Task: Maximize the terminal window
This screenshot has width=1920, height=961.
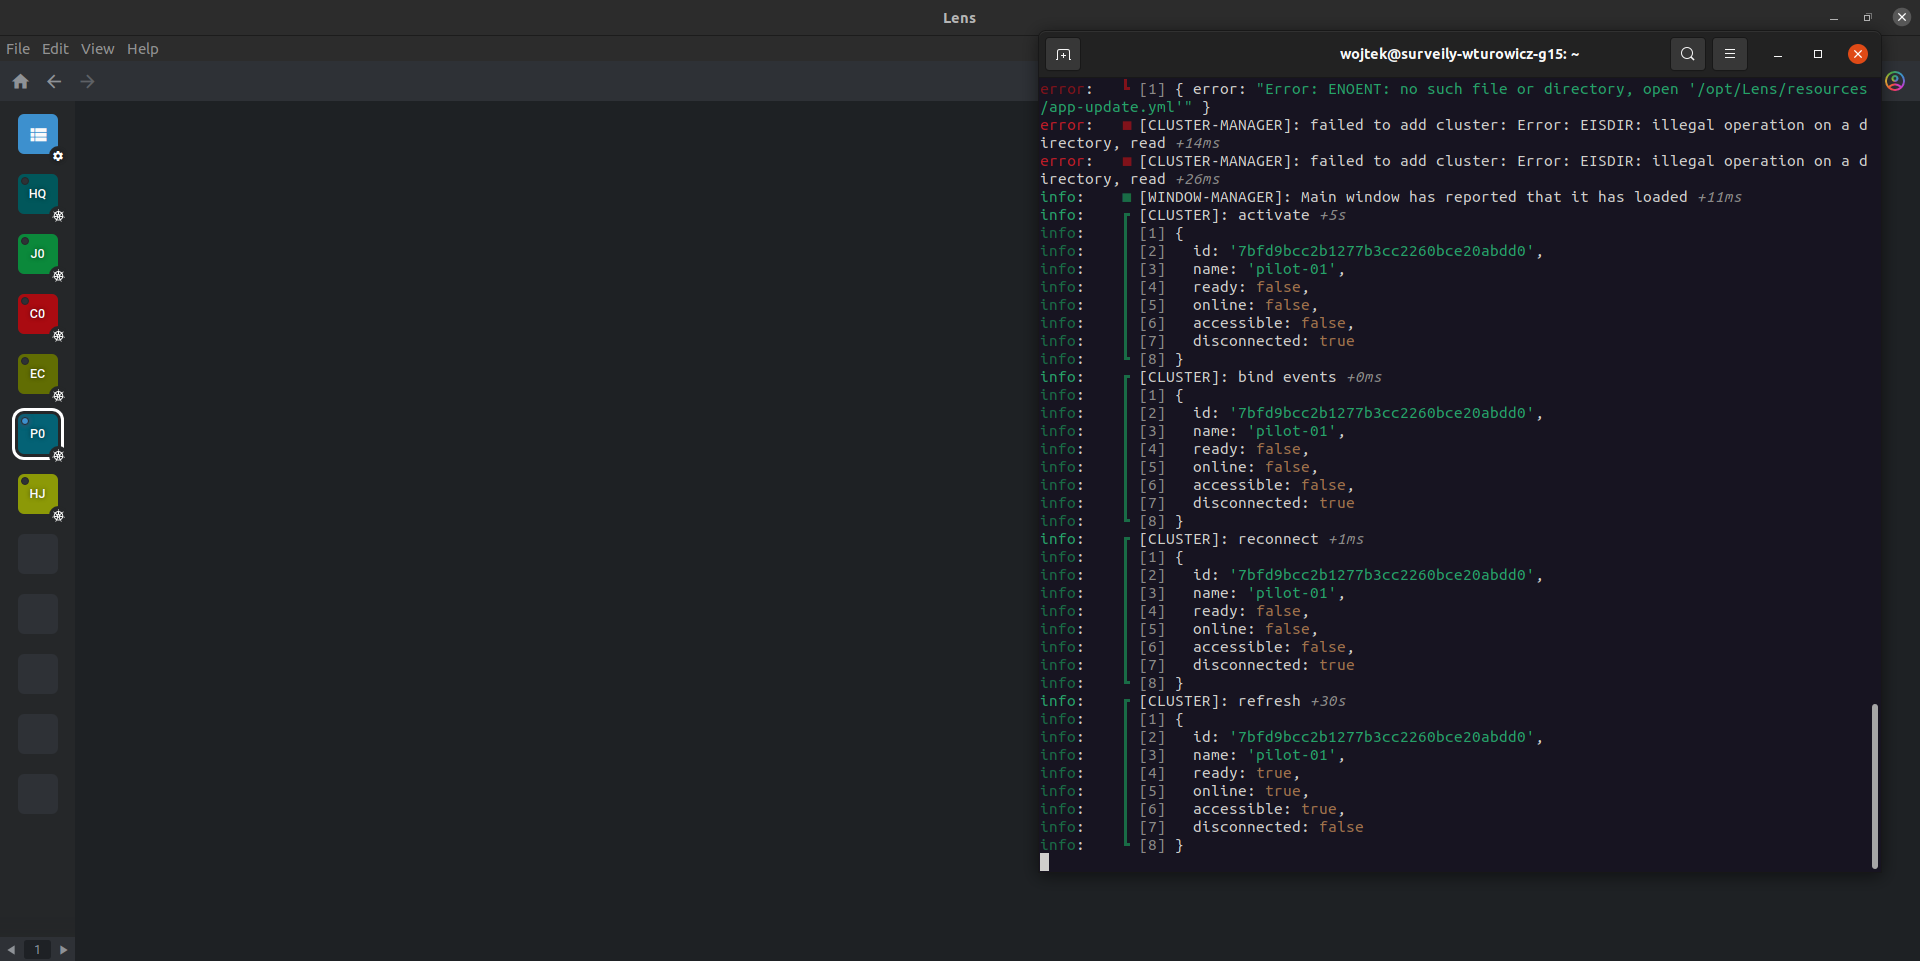Action: point(1818,54)
